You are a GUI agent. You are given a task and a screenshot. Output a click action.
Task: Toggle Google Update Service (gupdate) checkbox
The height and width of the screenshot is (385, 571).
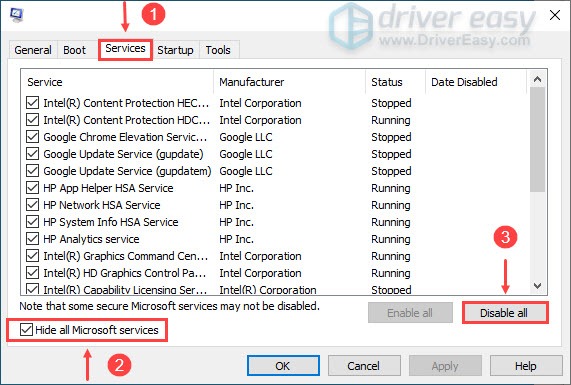point(32,154)
